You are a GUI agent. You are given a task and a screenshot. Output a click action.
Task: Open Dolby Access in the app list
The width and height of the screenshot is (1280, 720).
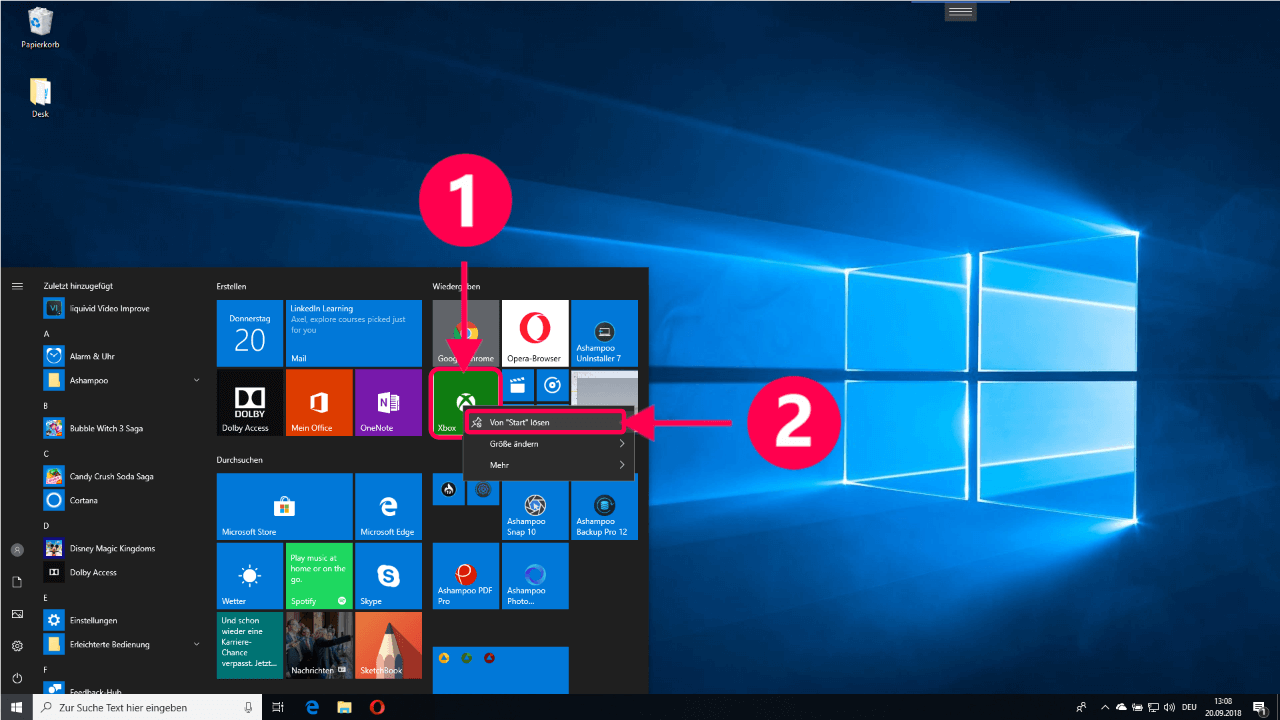point(123,572)
